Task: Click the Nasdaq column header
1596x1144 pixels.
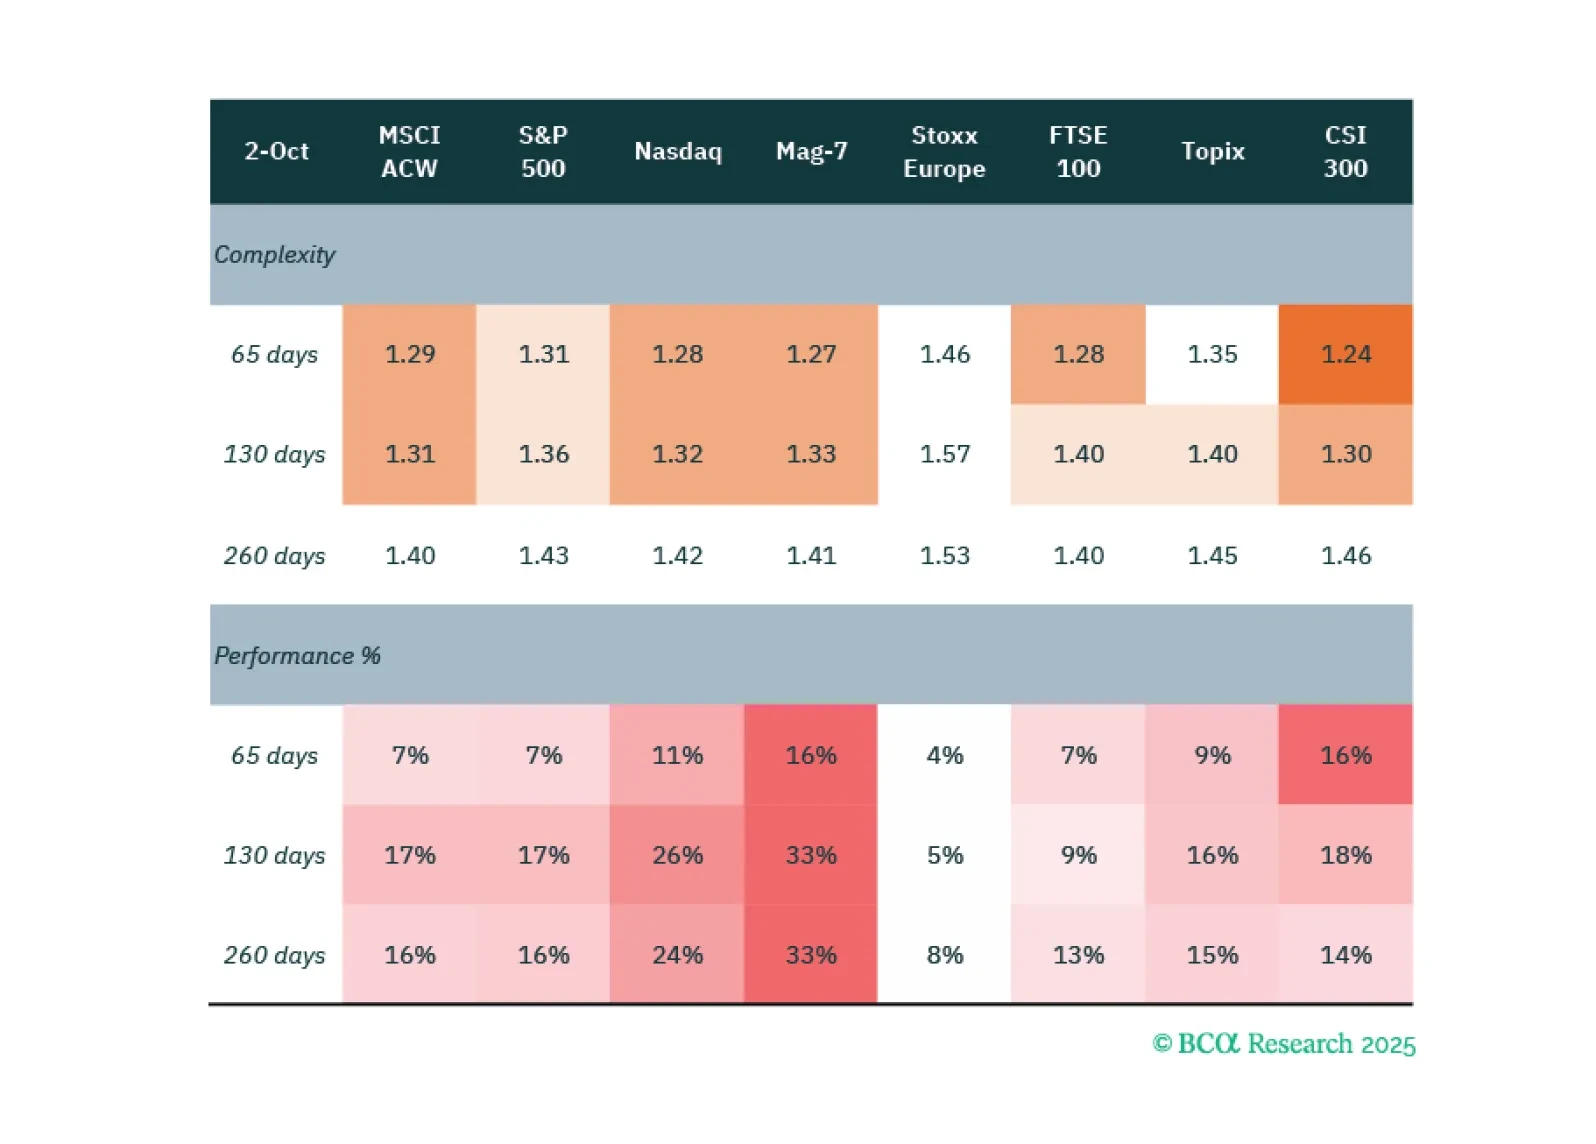Action: [677, 152]
